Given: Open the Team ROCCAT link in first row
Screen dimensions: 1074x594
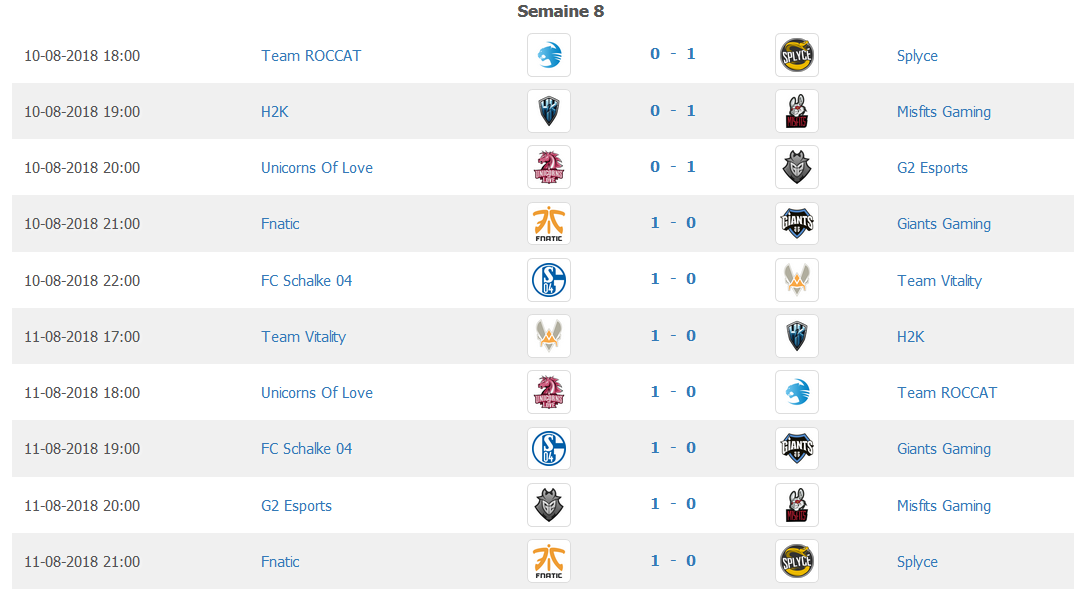Looking at the screenshot, I should click(311, 55).
